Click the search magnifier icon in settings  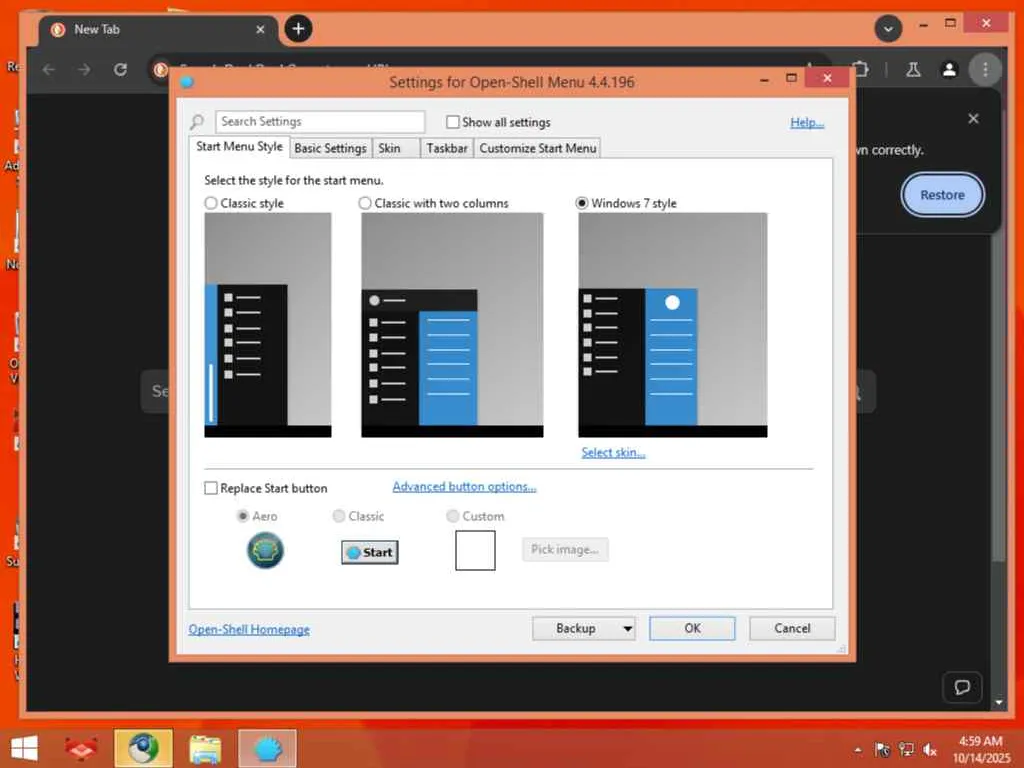point(197,122)
